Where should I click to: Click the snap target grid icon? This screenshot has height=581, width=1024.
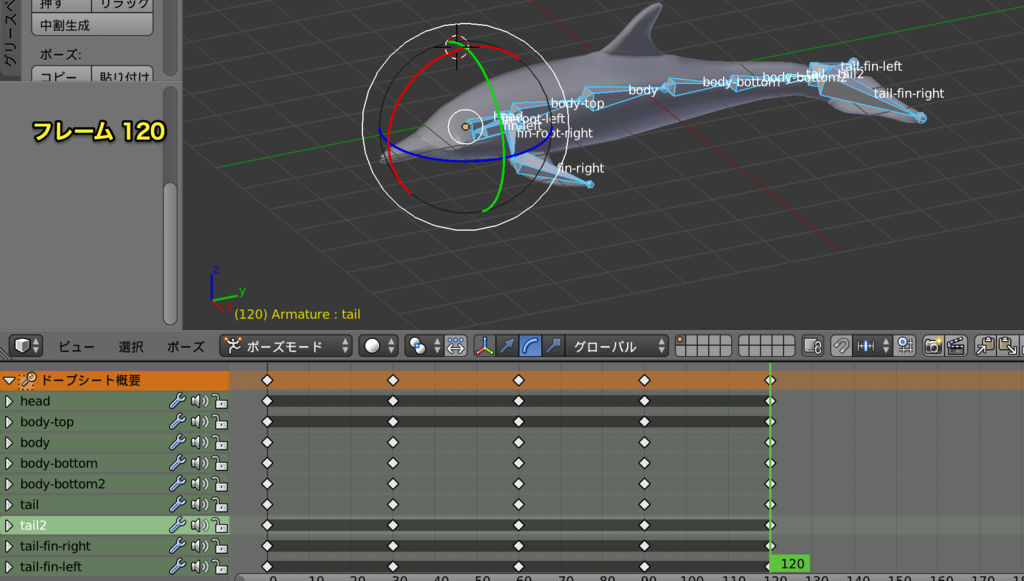click(x=905, y=346)
